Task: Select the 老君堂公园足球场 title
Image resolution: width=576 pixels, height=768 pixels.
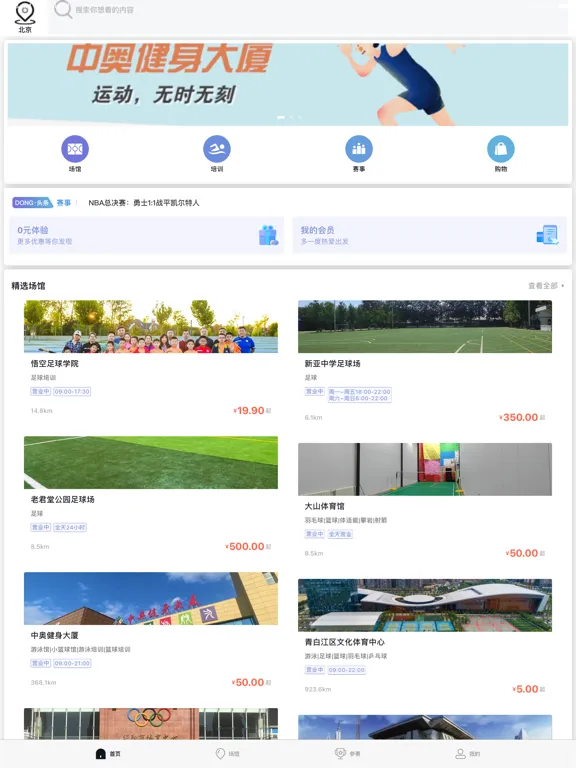Action: [63, 500]
